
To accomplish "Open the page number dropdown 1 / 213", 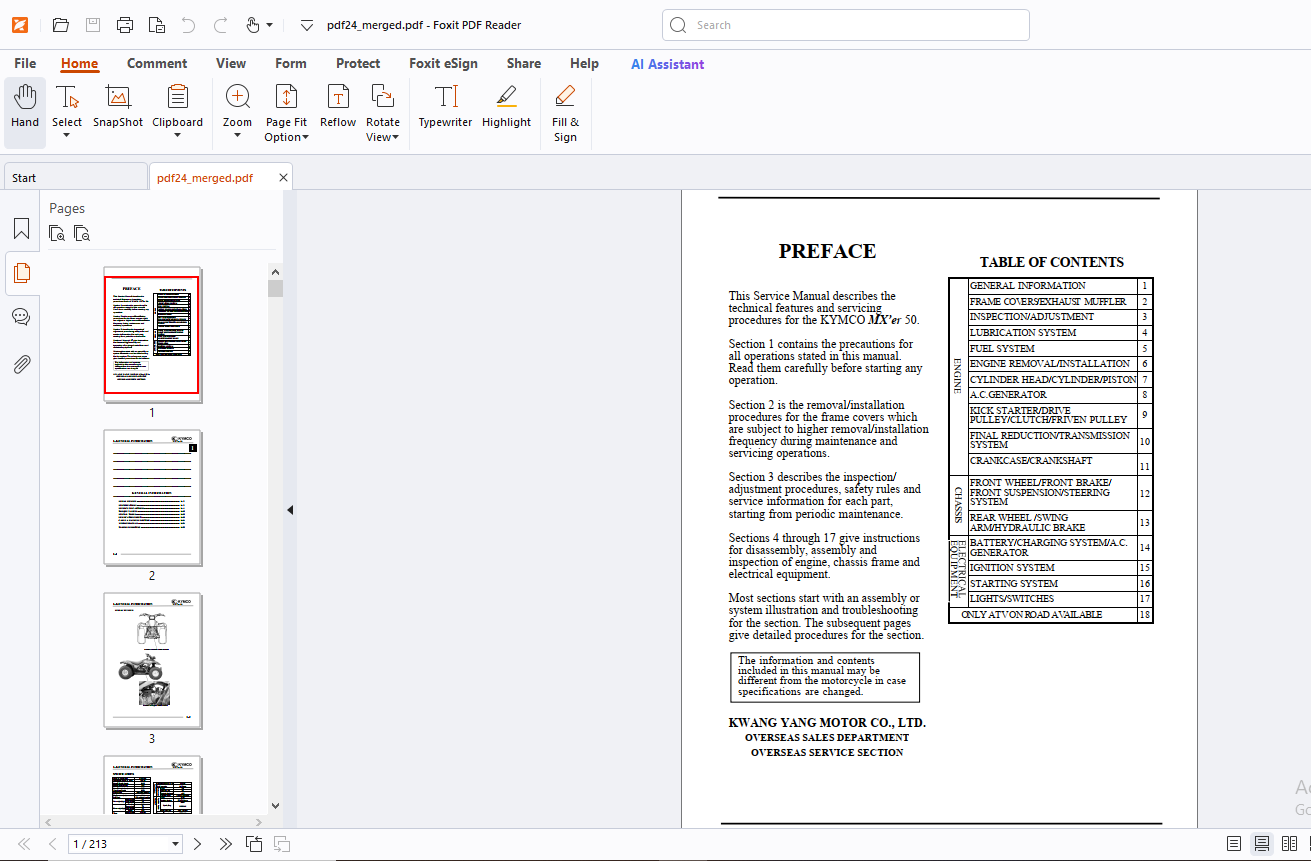I will coord(176,844).
